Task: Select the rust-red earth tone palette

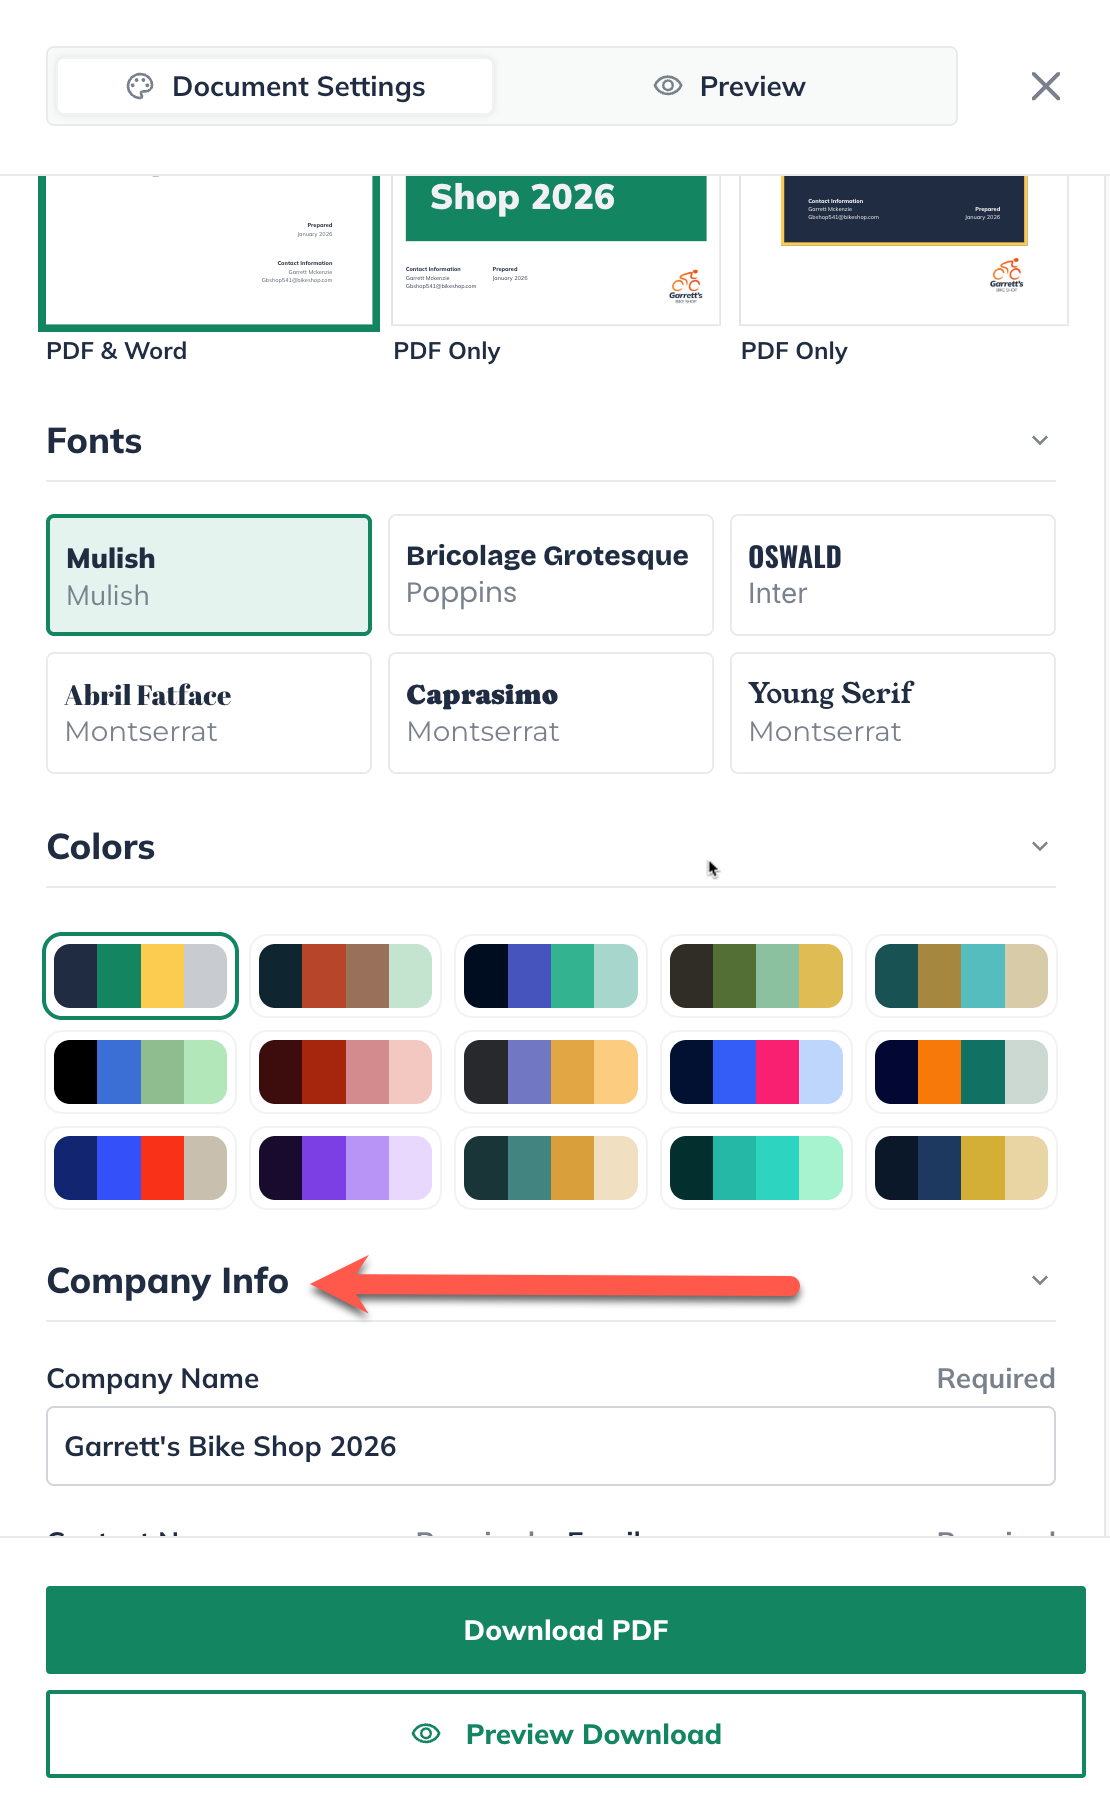Action: point(345,976)
